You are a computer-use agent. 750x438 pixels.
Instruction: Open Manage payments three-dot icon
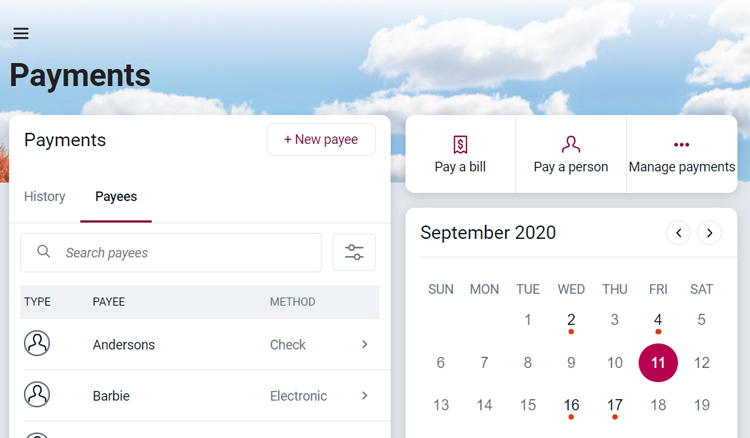click(682, 145)
